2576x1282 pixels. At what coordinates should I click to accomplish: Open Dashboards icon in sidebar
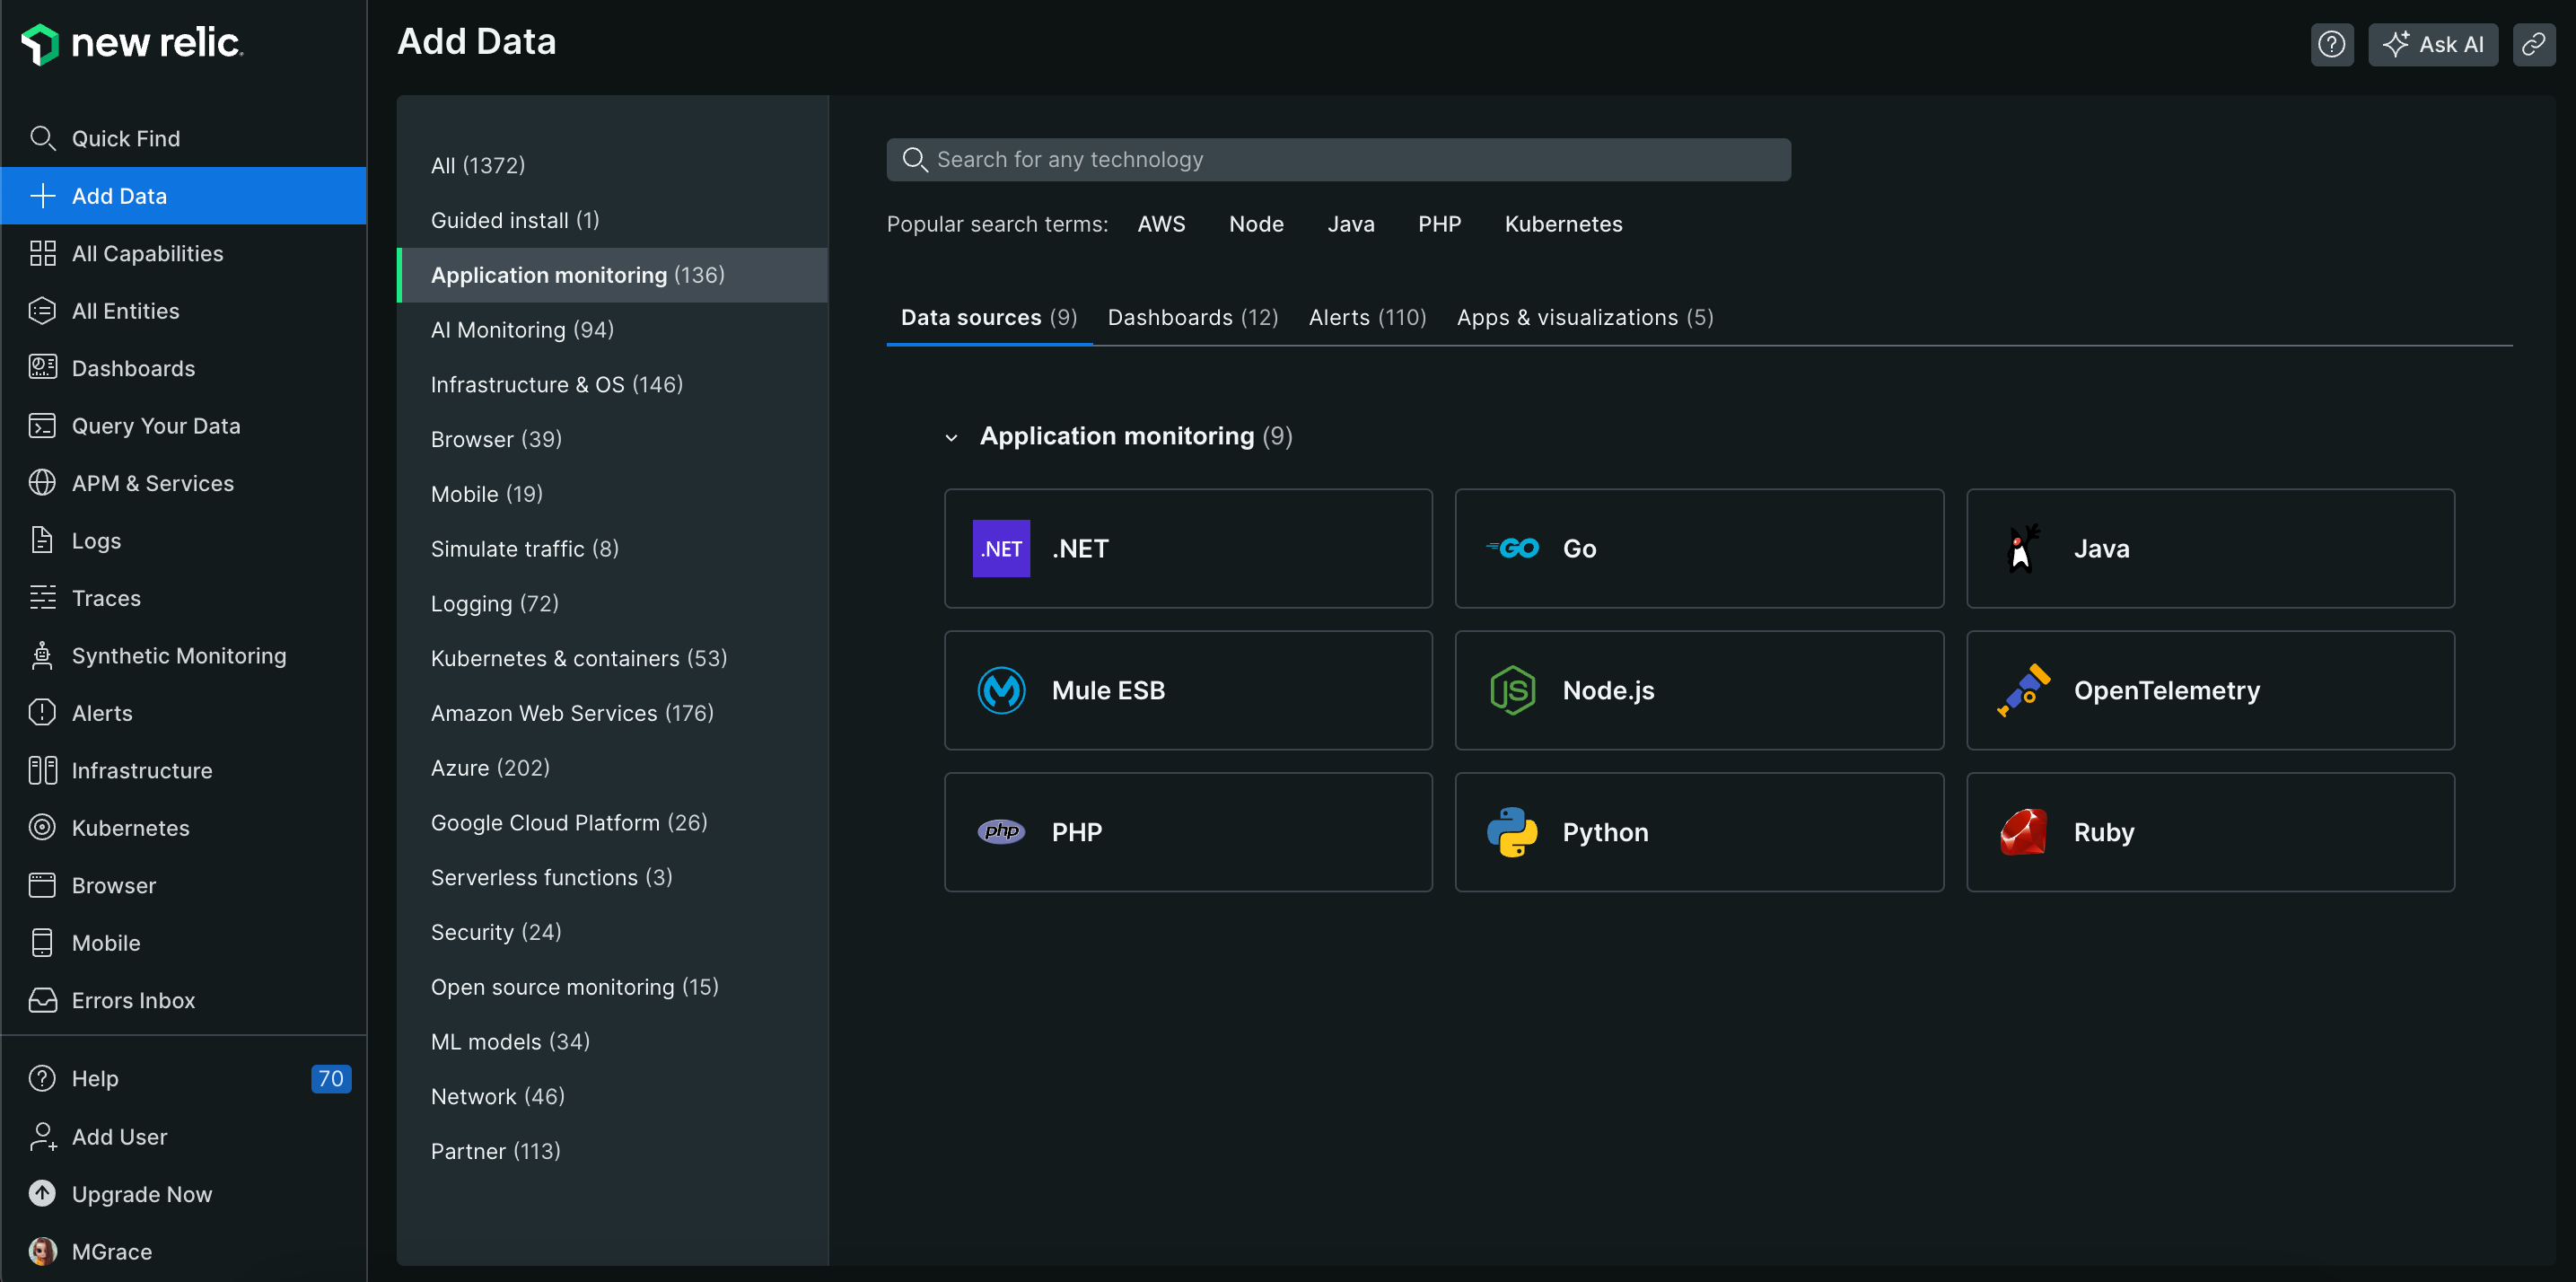click(x=42, y=368)
